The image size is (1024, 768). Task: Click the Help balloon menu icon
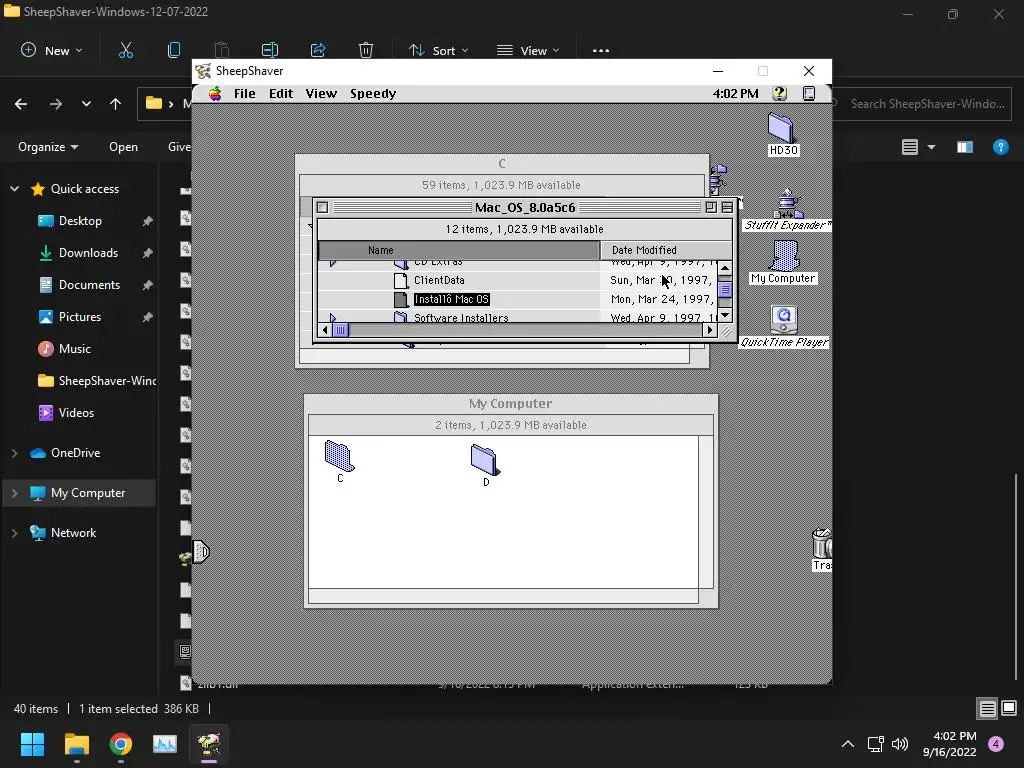779,93
